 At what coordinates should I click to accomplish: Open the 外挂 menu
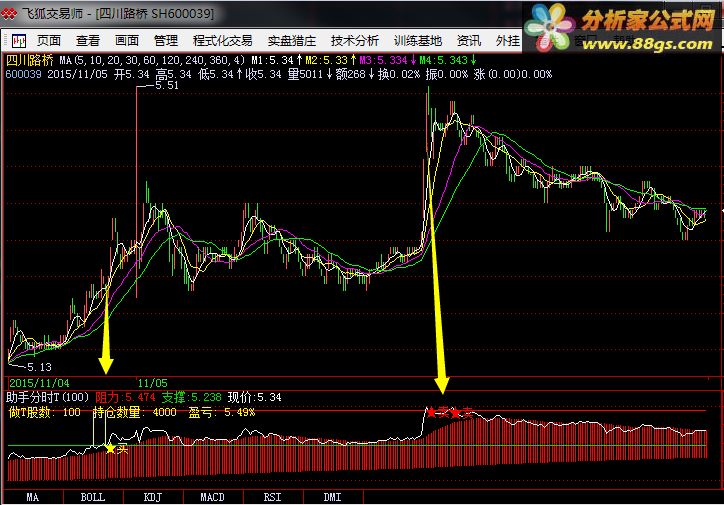tap(507, 41)
